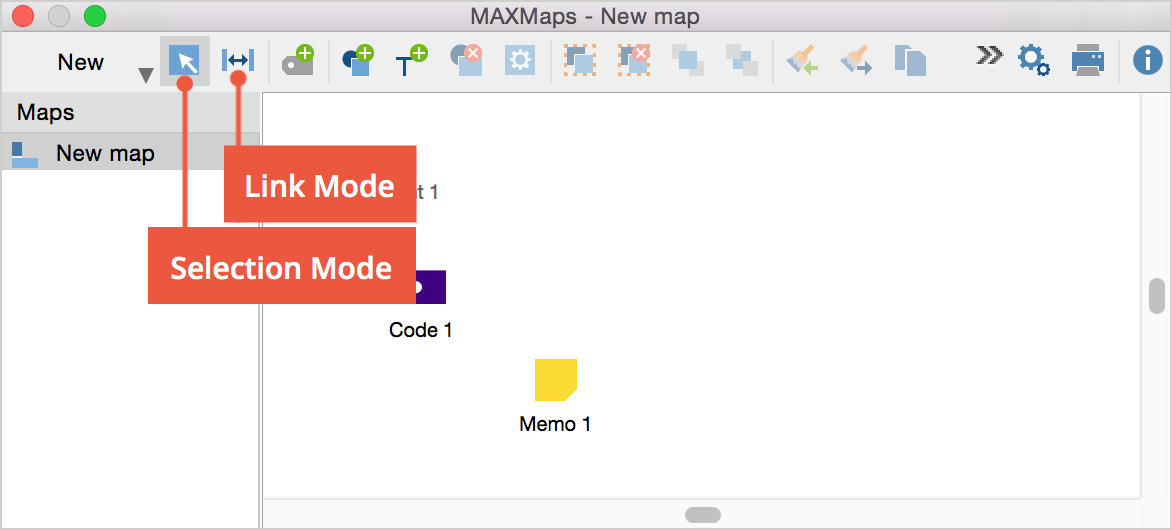Open object properties gear icon

point(519,61)
